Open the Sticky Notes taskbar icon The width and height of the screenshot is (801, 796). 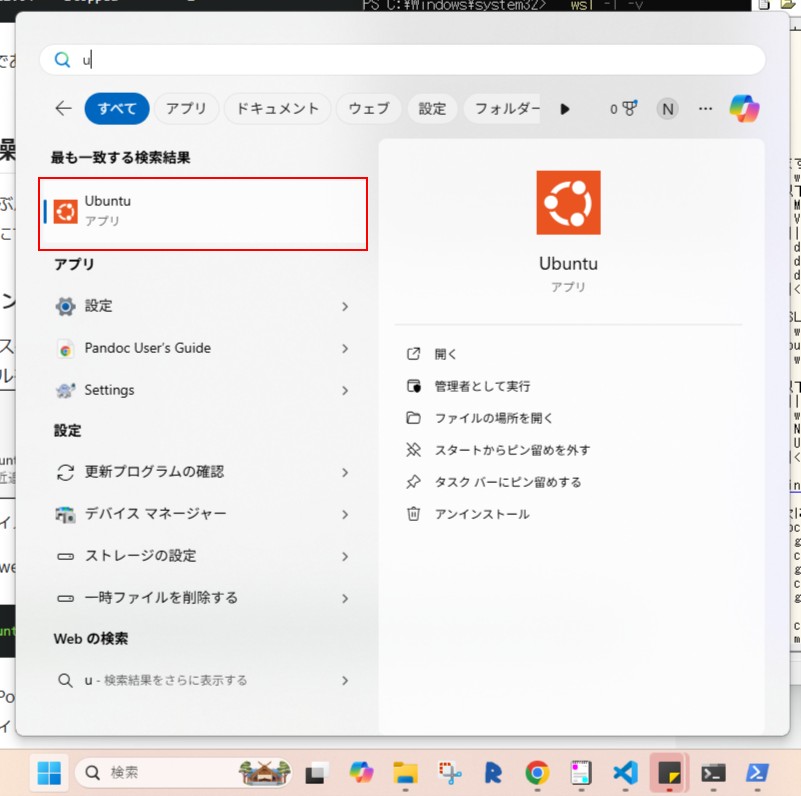pos(669,772)
